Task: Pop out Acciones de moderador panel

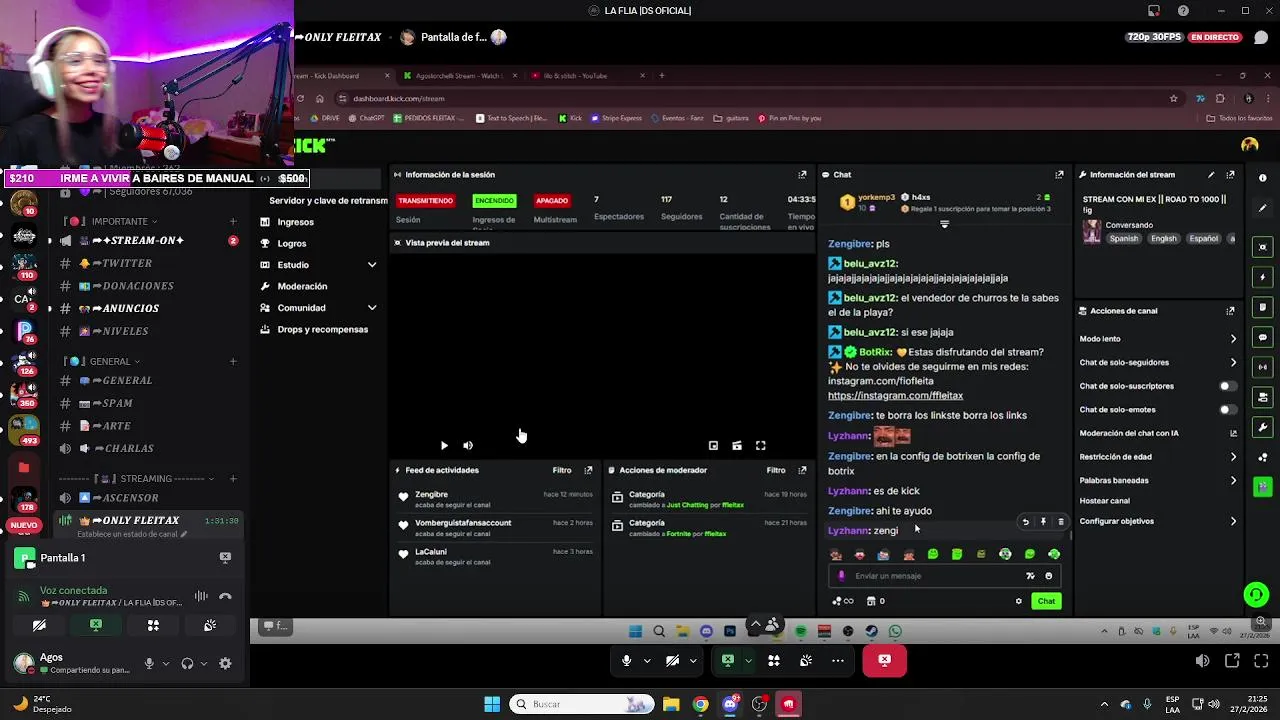Action: click(x=802, y=470)
